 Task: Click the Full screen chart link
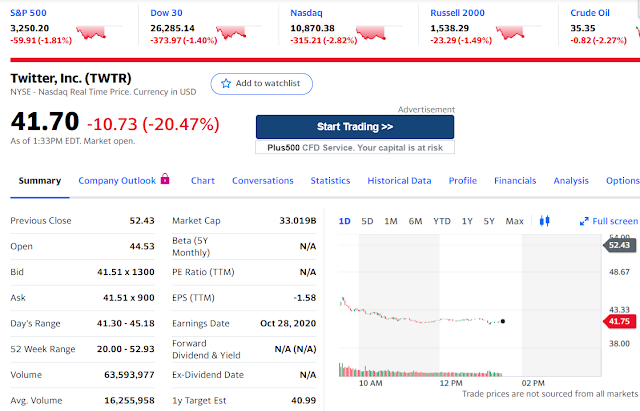pyautogui.click(x=615, y=221)
